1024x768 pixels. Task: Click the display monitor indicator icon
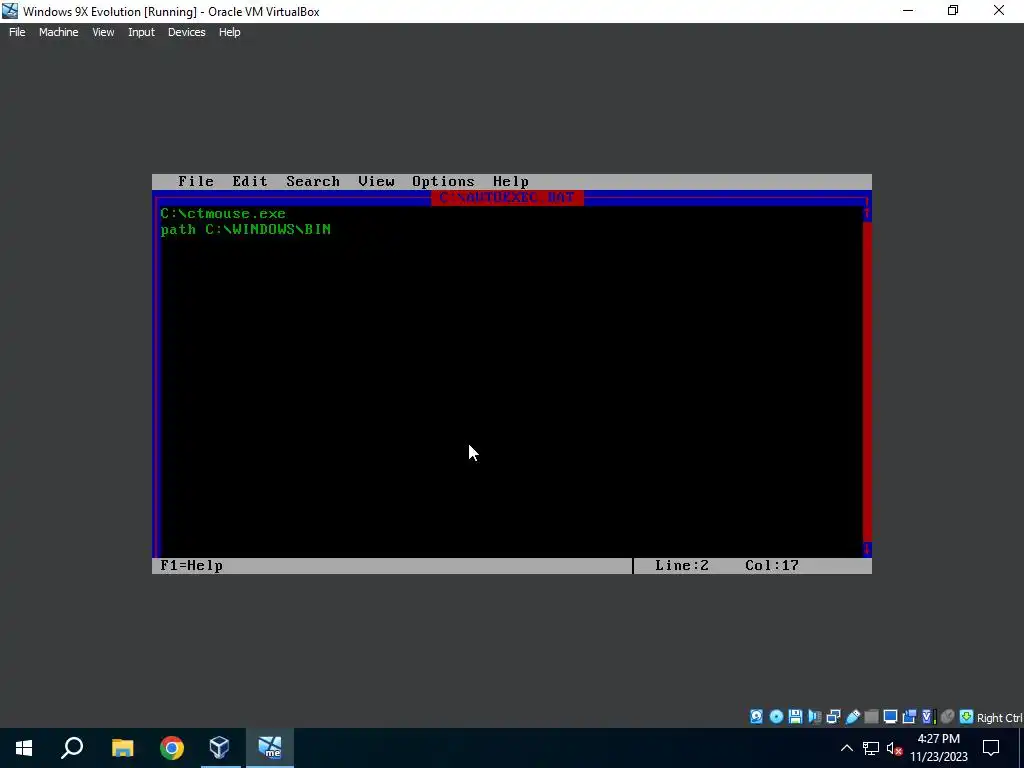[890, 717]
